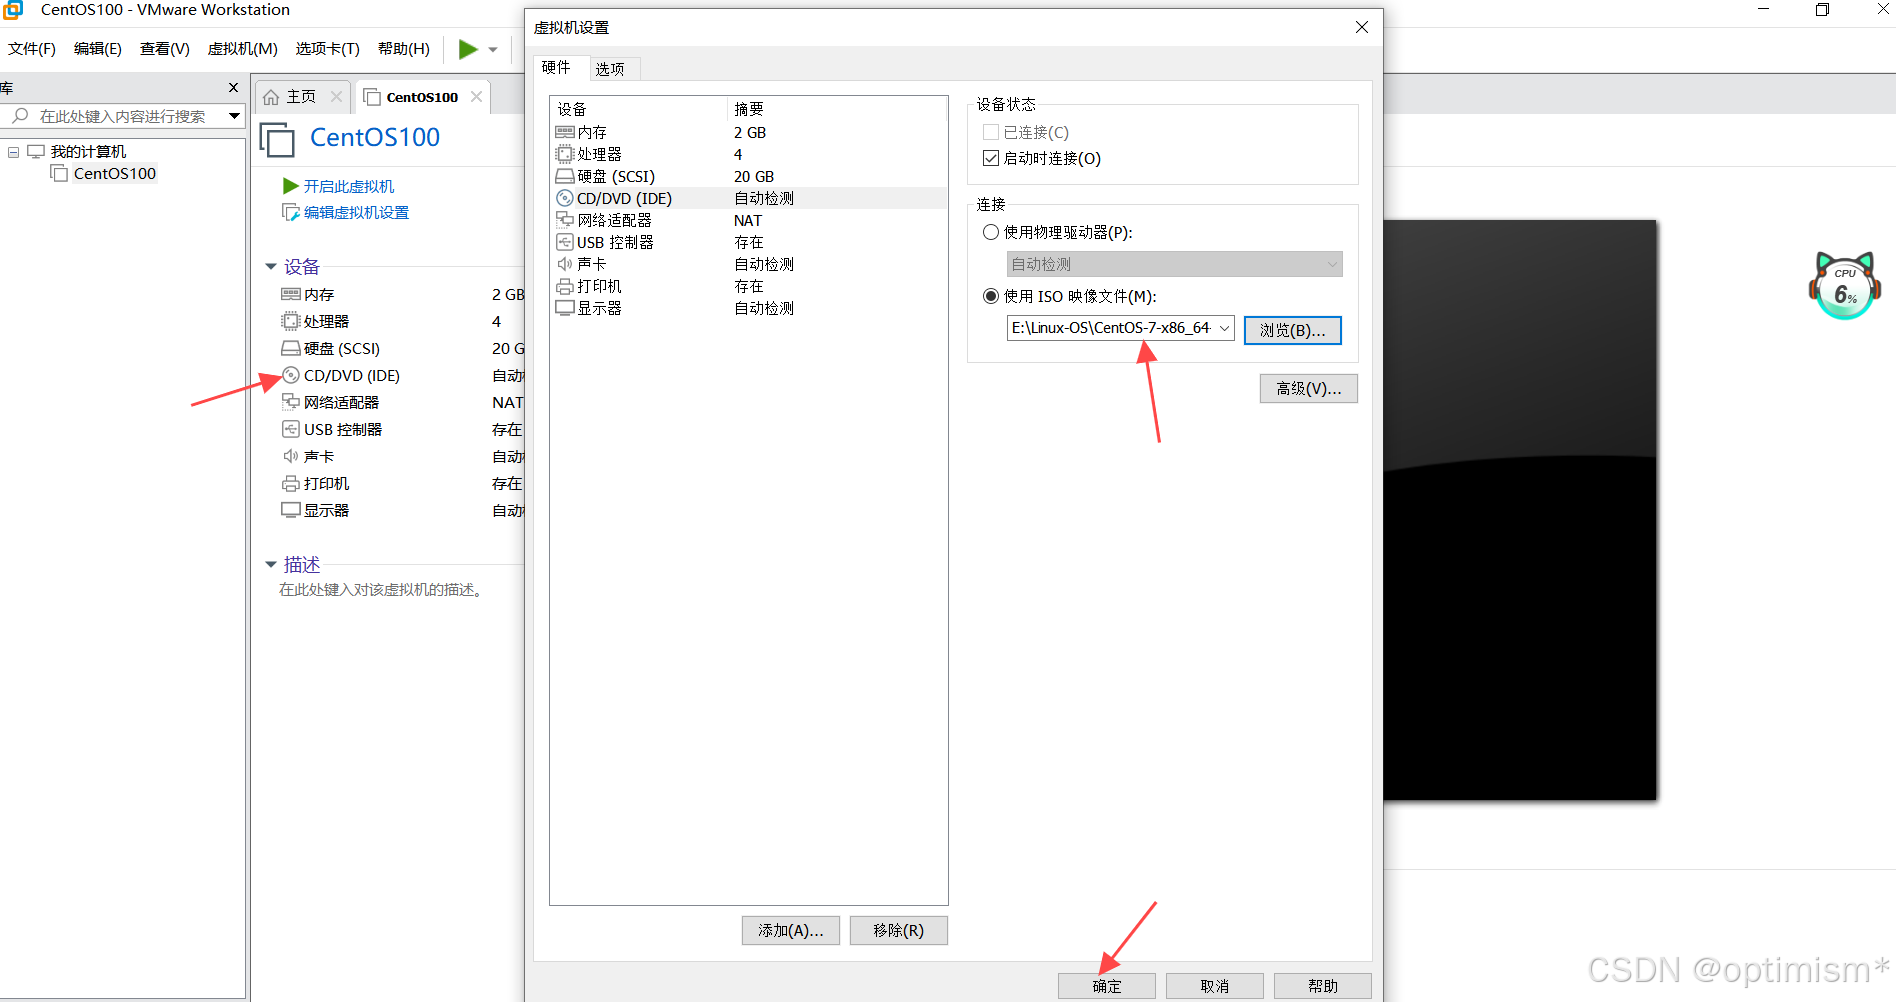The height and width of the screenshot is (1002, 1896).
Task: Collapse the 设备 section
Action: (x=270, y=267)
